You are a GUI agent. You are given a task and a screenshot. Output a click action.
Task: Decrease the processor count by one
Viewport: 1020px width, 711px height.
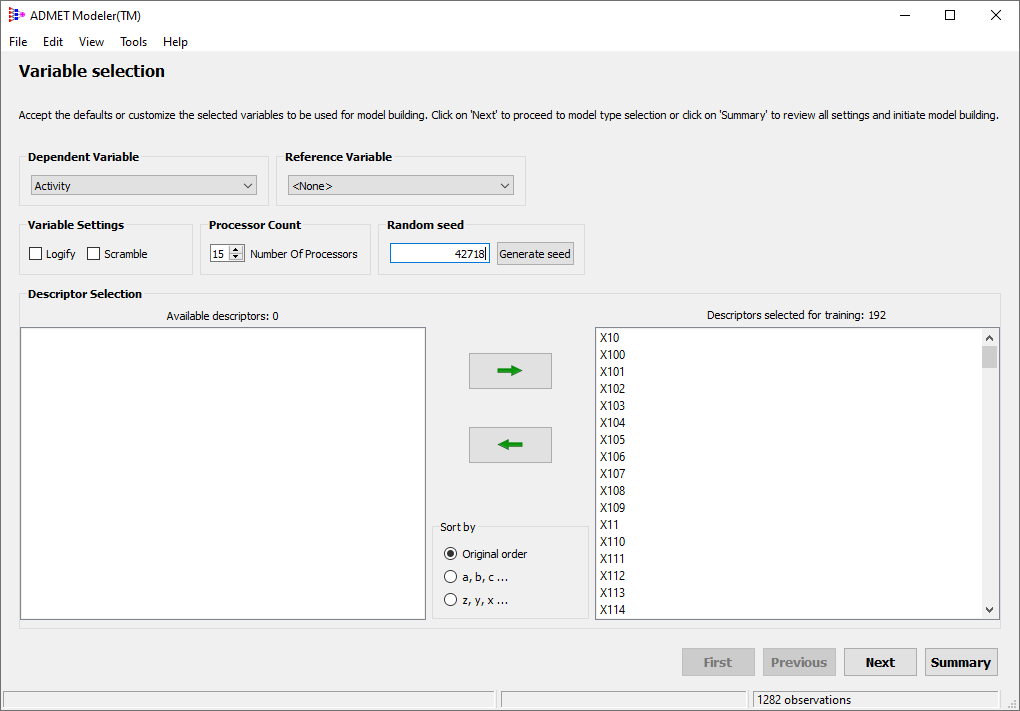pyautogui.click(x=236, y=257)
